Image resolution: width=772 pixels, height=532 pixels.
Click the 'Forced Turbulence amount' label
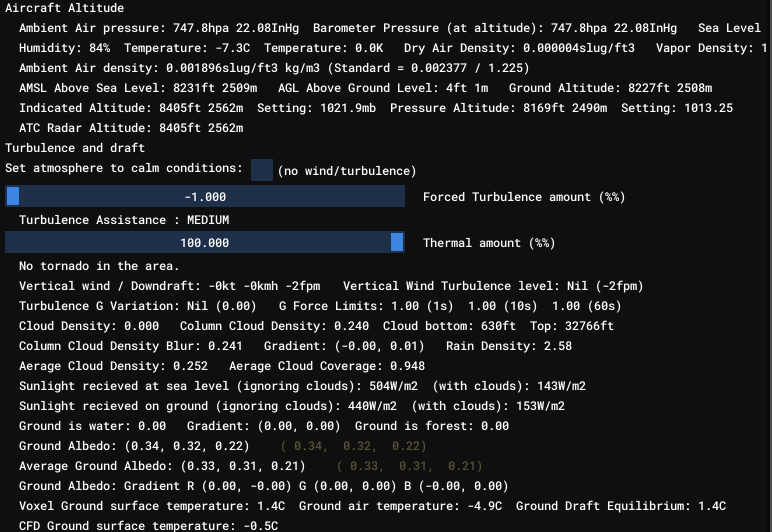point(523,197)
